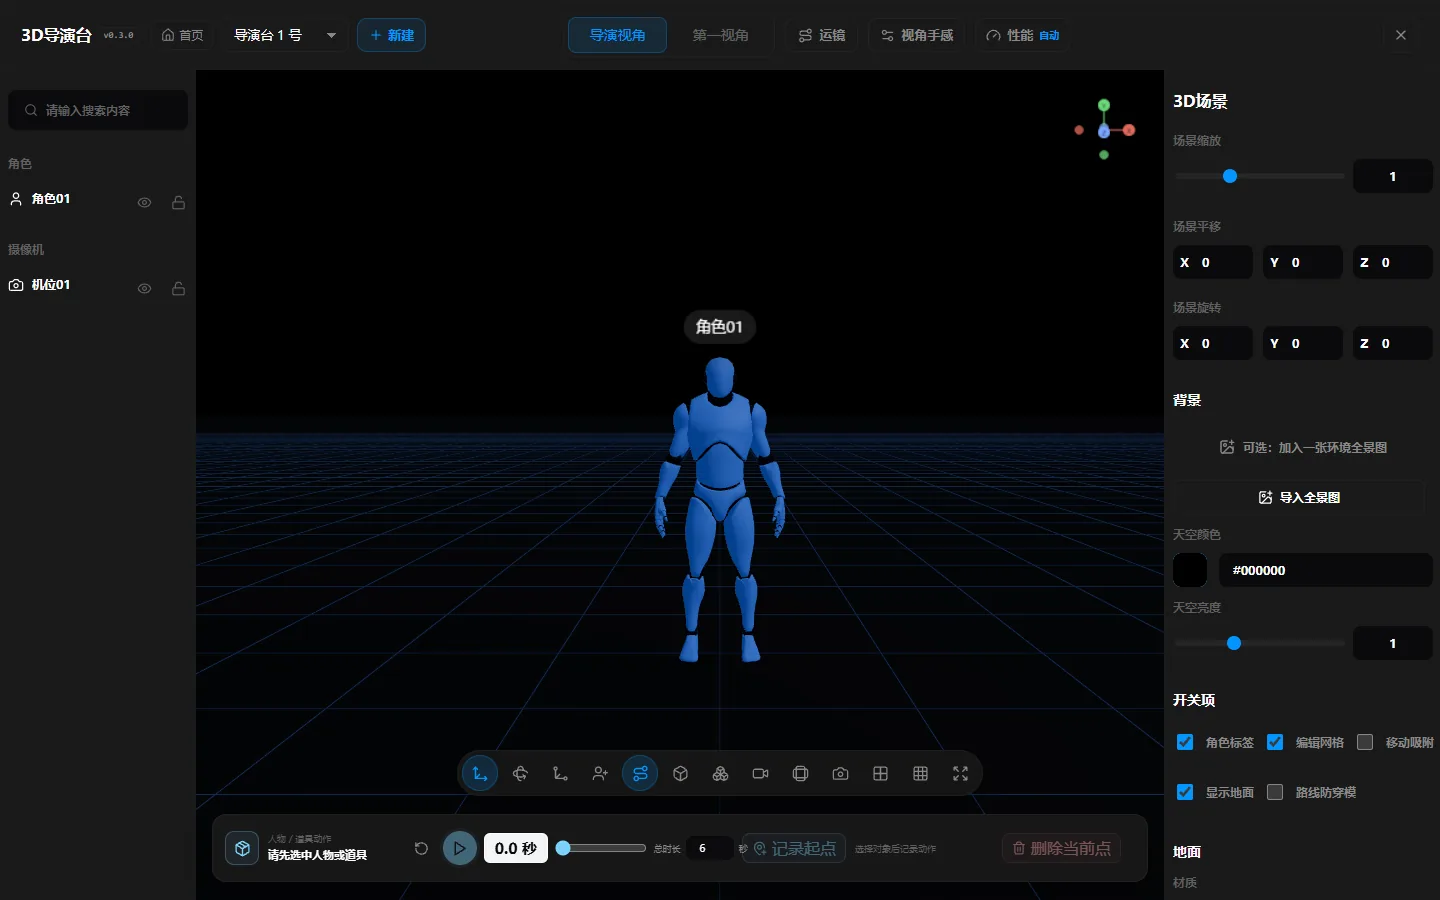1440x900 pixels.
Task: Click the 场景旋转 Z field
Action: 1392,343
